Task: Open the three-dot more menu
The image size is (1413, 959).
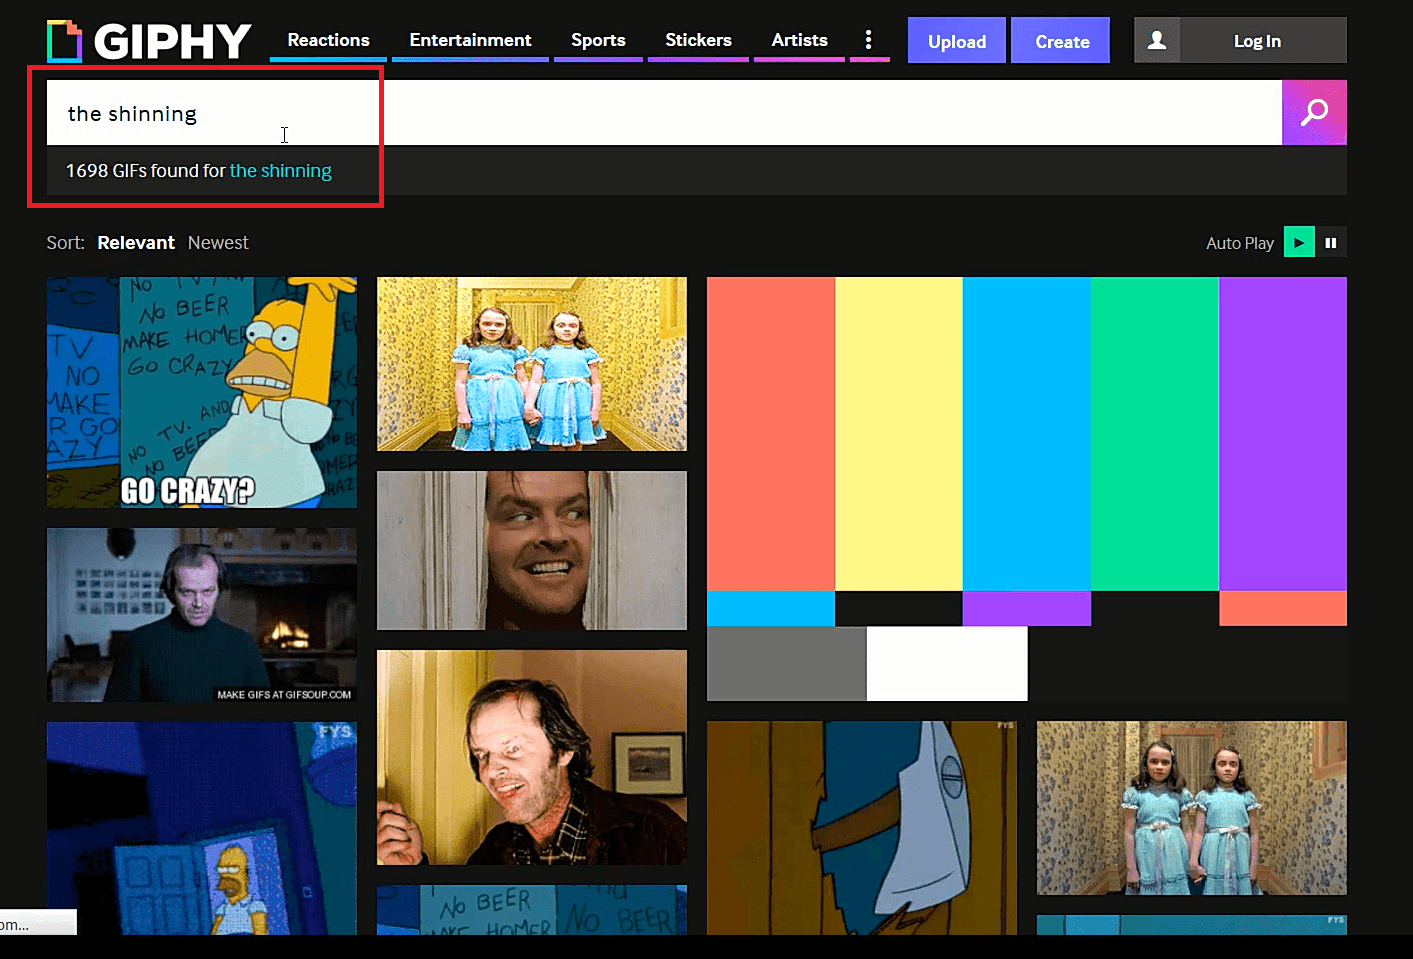Action: (868, 40)
